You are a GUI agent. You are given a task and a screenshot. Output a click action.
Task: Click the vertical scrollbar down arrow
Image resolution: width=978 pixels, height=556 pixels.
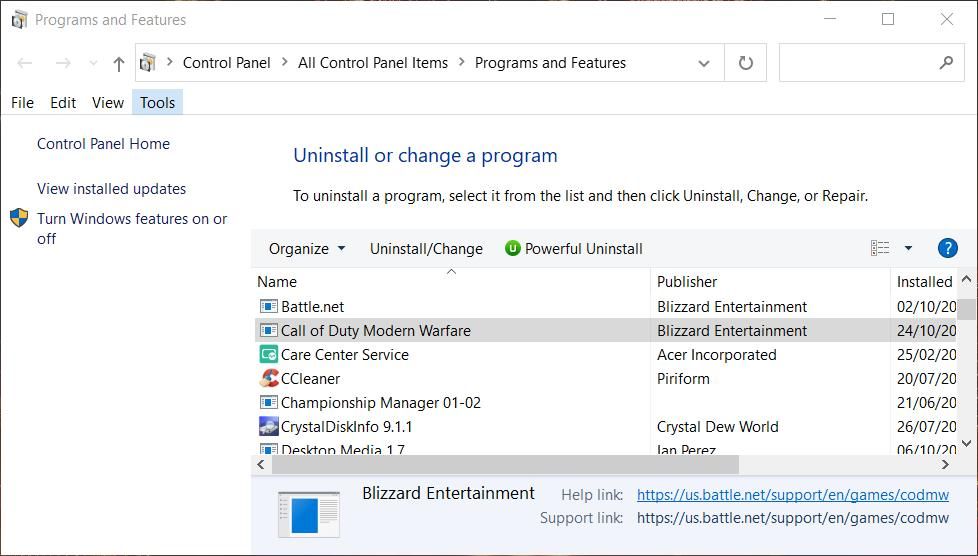coord(967,443)
